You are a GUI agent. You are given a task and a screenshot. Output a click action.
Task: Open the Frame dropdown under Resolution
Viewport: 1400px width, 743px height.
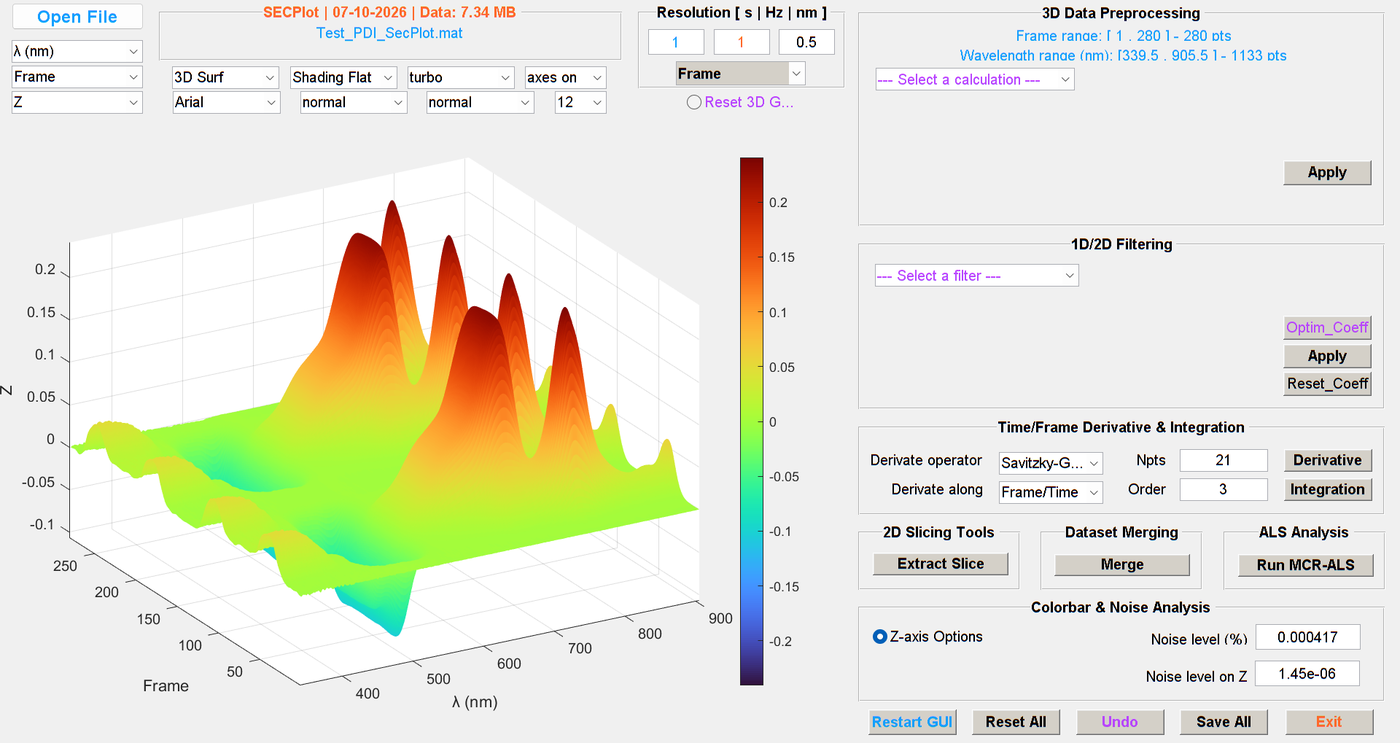coord(740,73)
